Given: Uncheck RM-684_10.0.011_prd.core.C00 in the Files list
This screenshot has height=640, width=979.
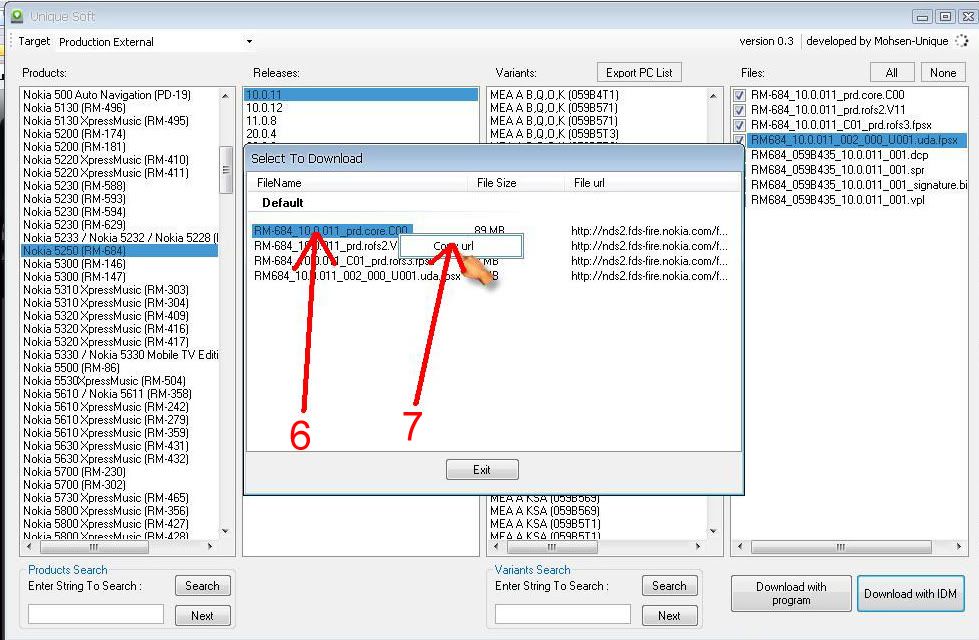Looking at the screenshot, I should [x=739, y=96].
